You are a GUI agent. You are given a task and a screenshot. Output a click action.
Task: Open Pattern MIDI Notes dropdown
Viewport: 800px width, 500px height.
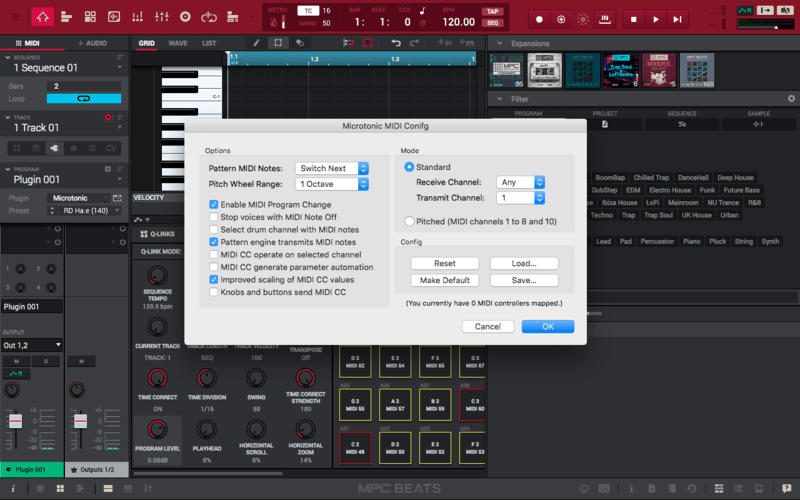tap(332, 168)
